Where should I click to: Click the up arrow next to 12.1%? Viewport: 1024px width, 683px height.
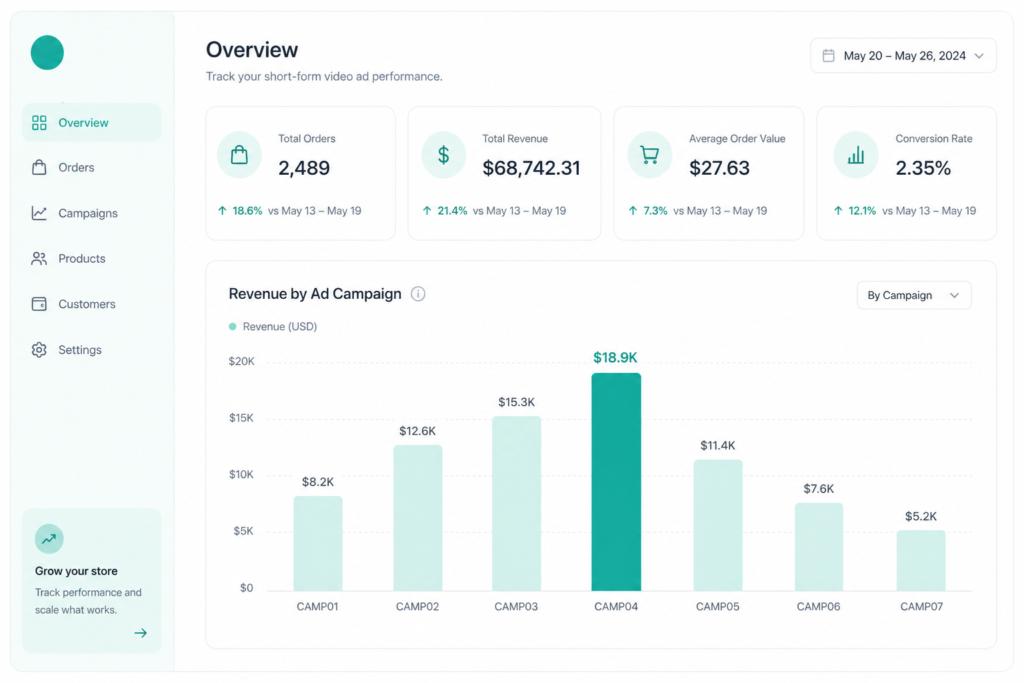(x=839, y=211)
